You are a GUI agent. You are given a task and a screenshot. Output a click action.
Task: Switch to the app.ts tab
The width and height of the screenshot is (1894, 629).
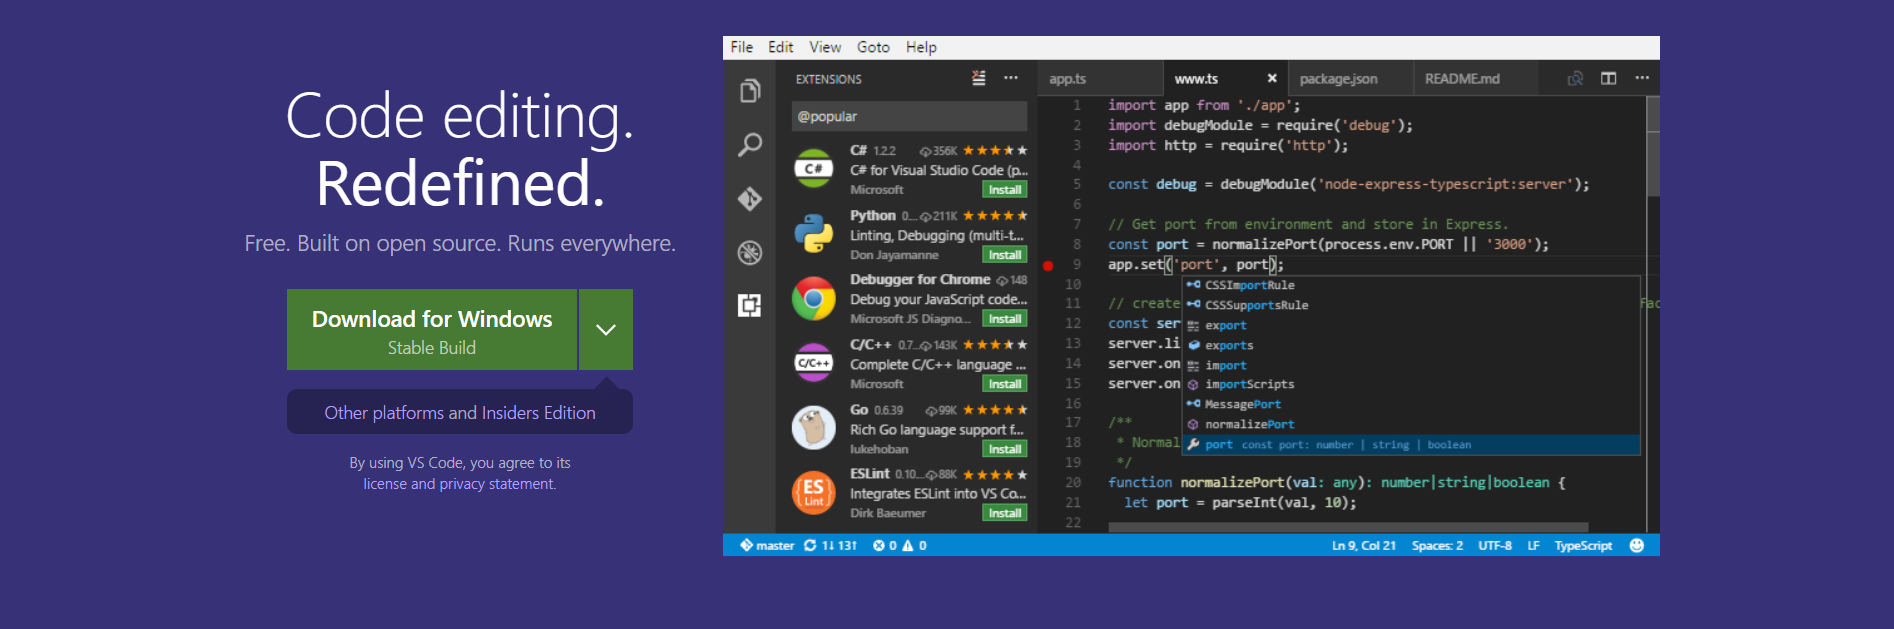coord(1100,78)
